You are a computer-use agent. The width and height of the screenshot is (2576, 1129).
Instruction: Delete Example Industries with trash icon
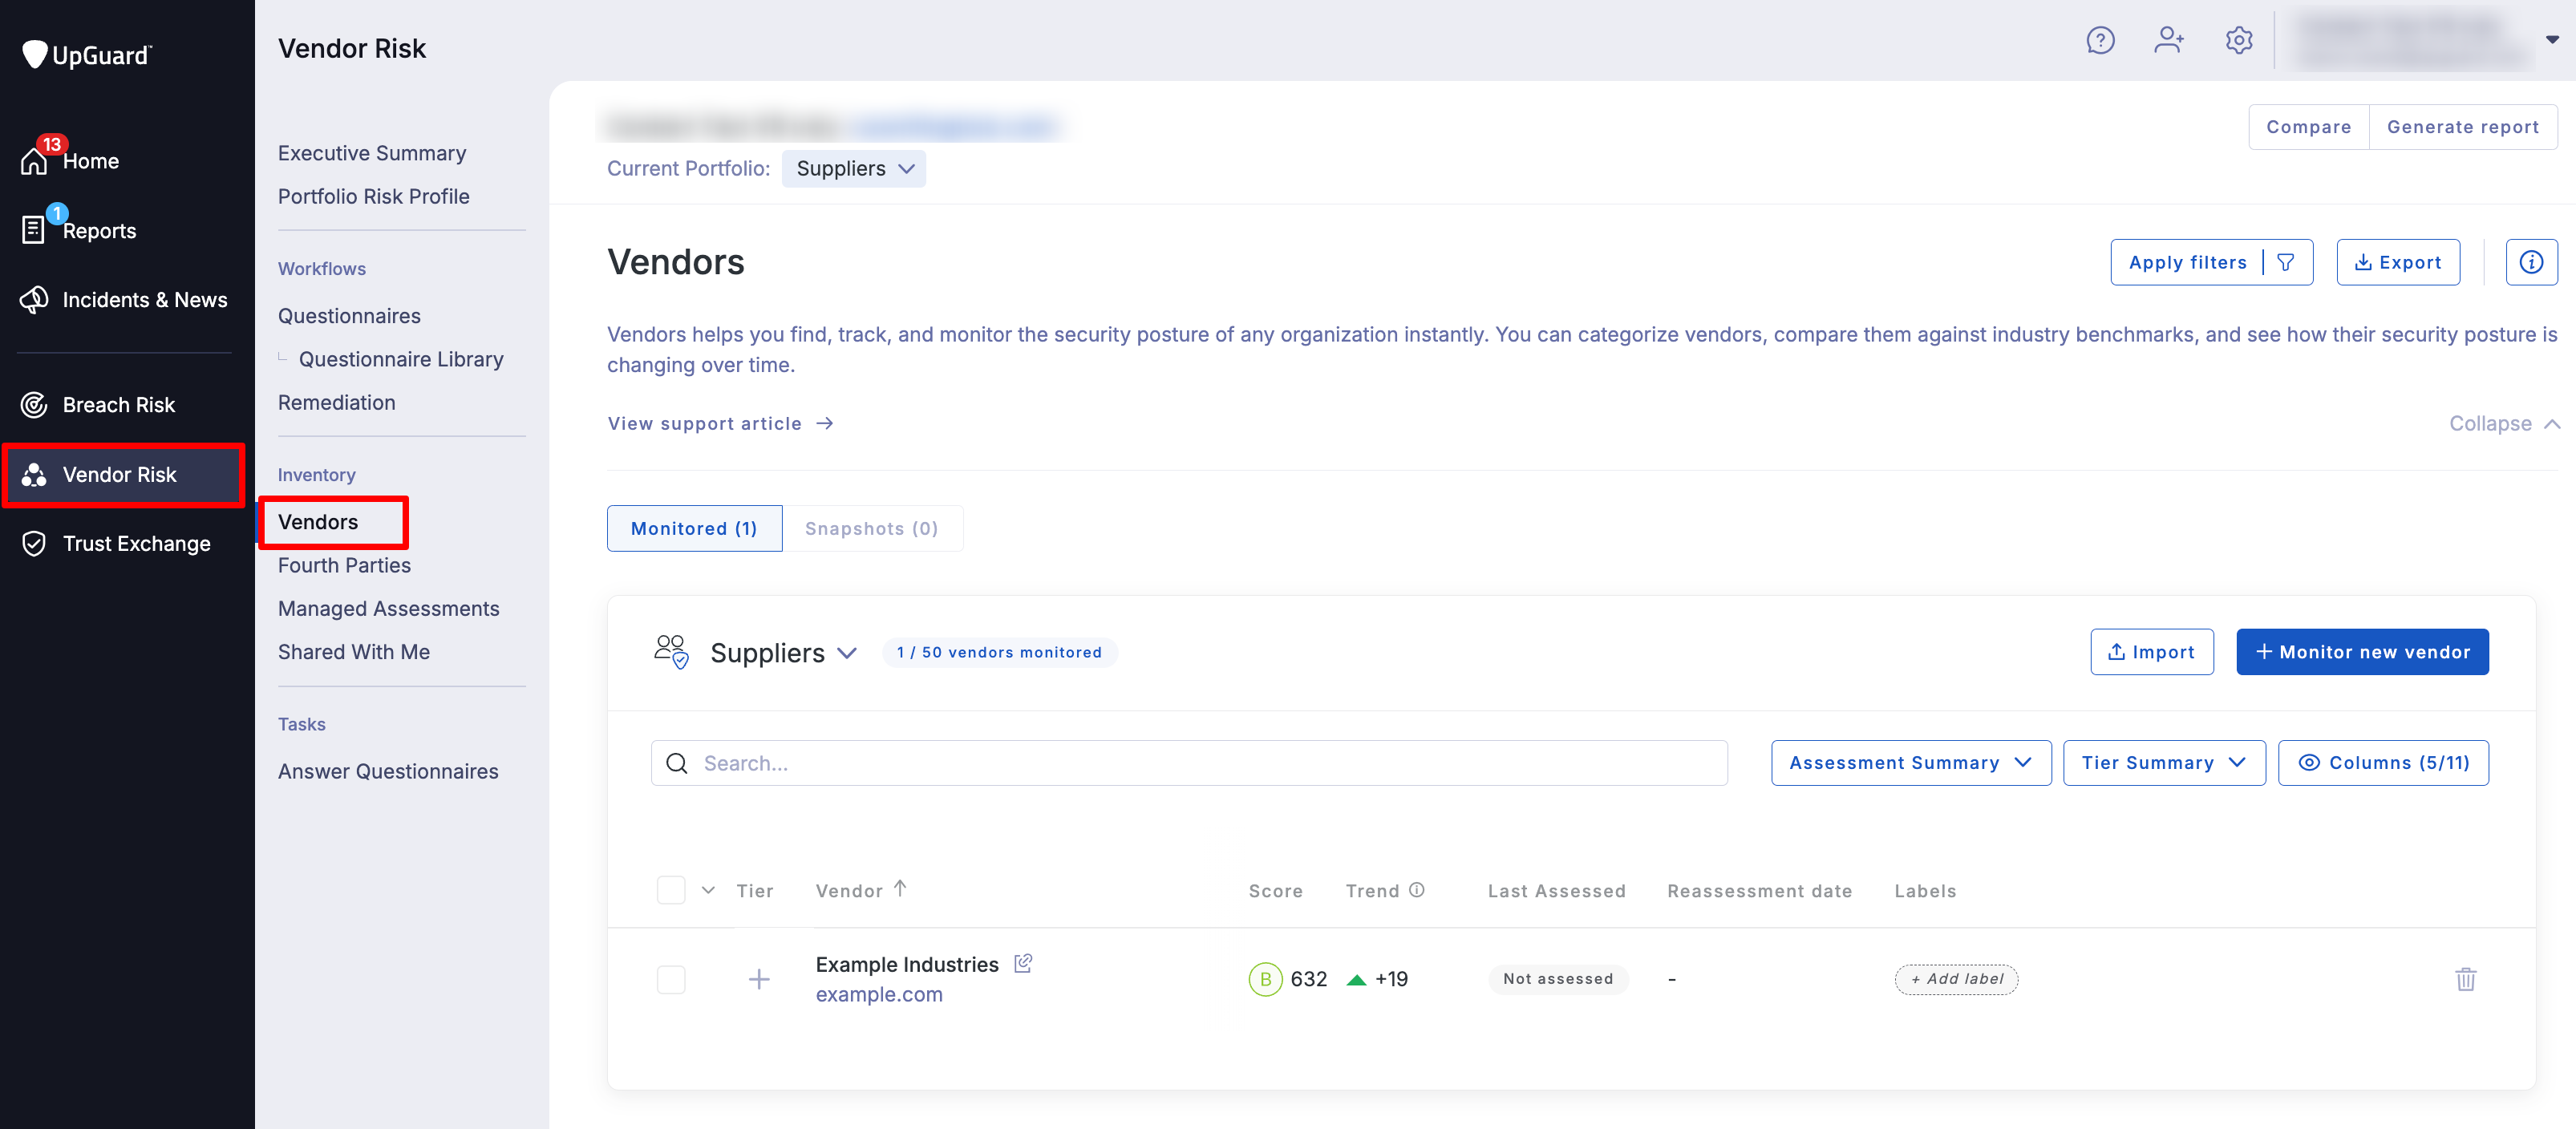pos(2465,978)
